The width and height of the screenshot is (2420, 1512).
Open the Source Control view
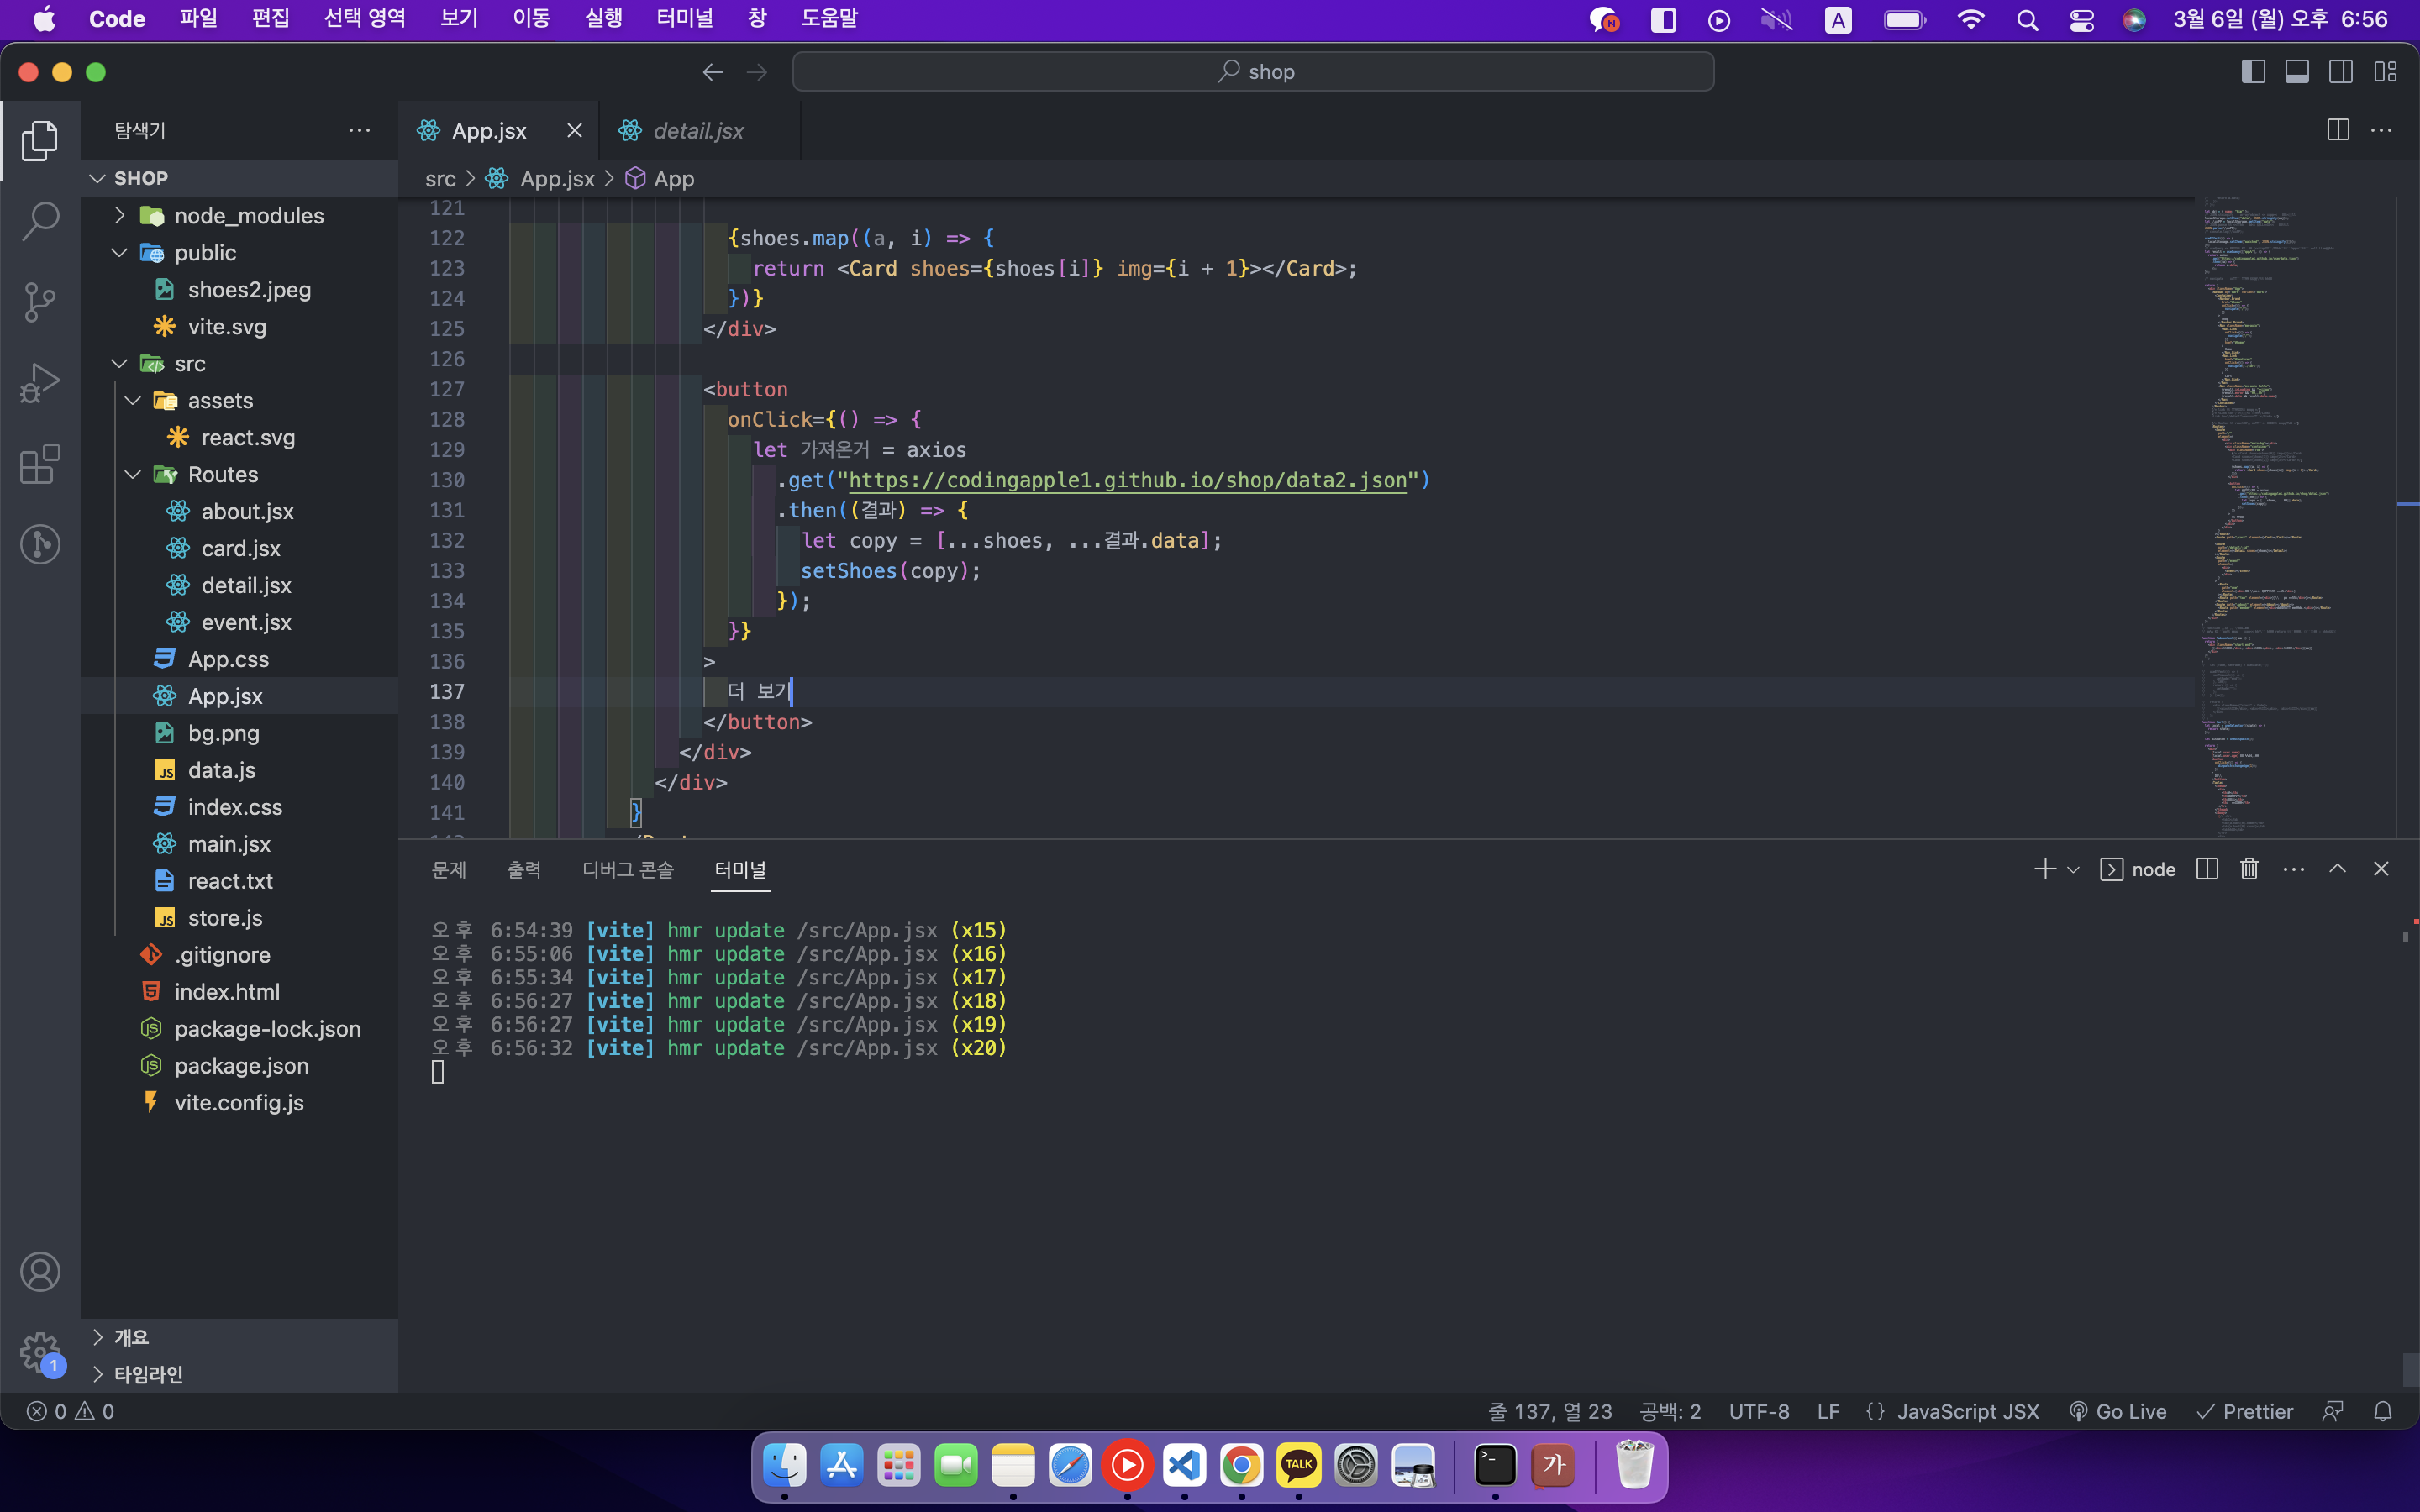40,302
